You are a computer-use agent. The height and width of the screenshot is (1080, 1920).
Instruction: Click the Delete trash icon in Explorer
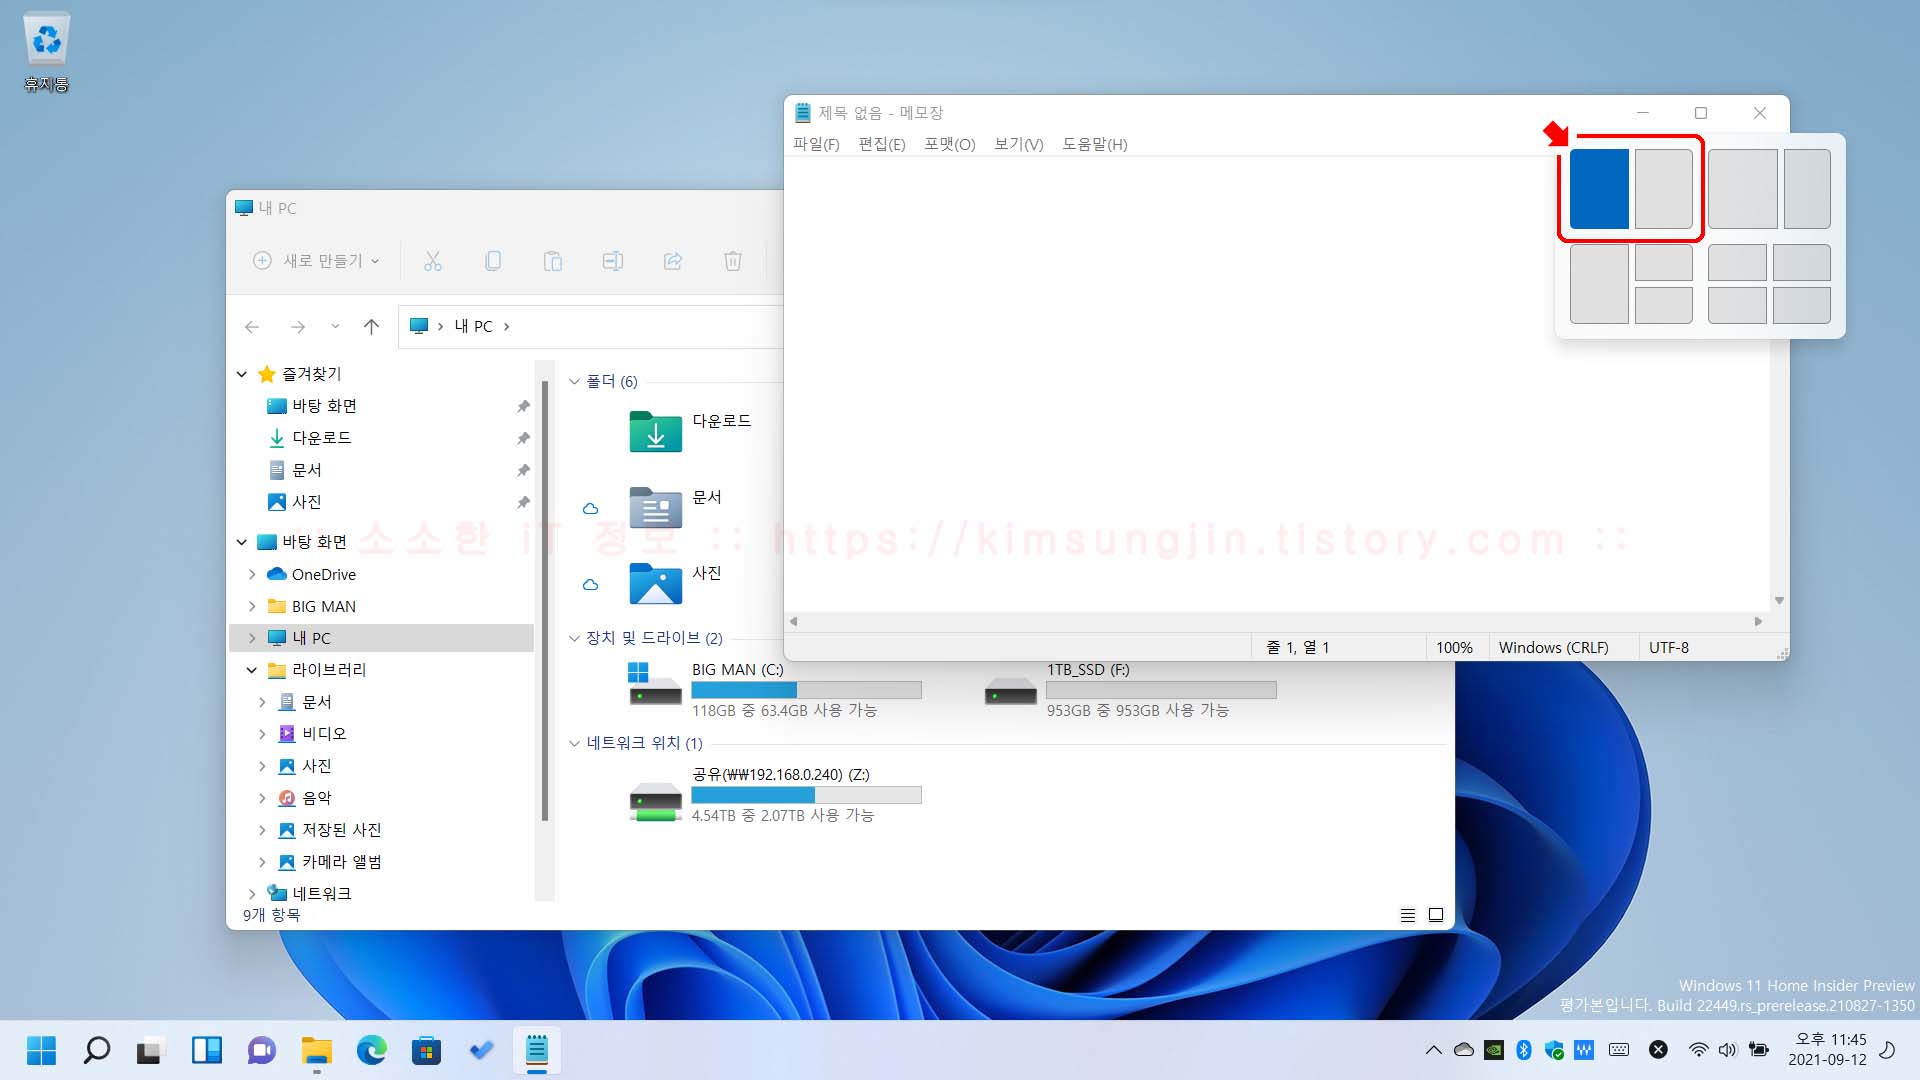click(x=733, y=261)
